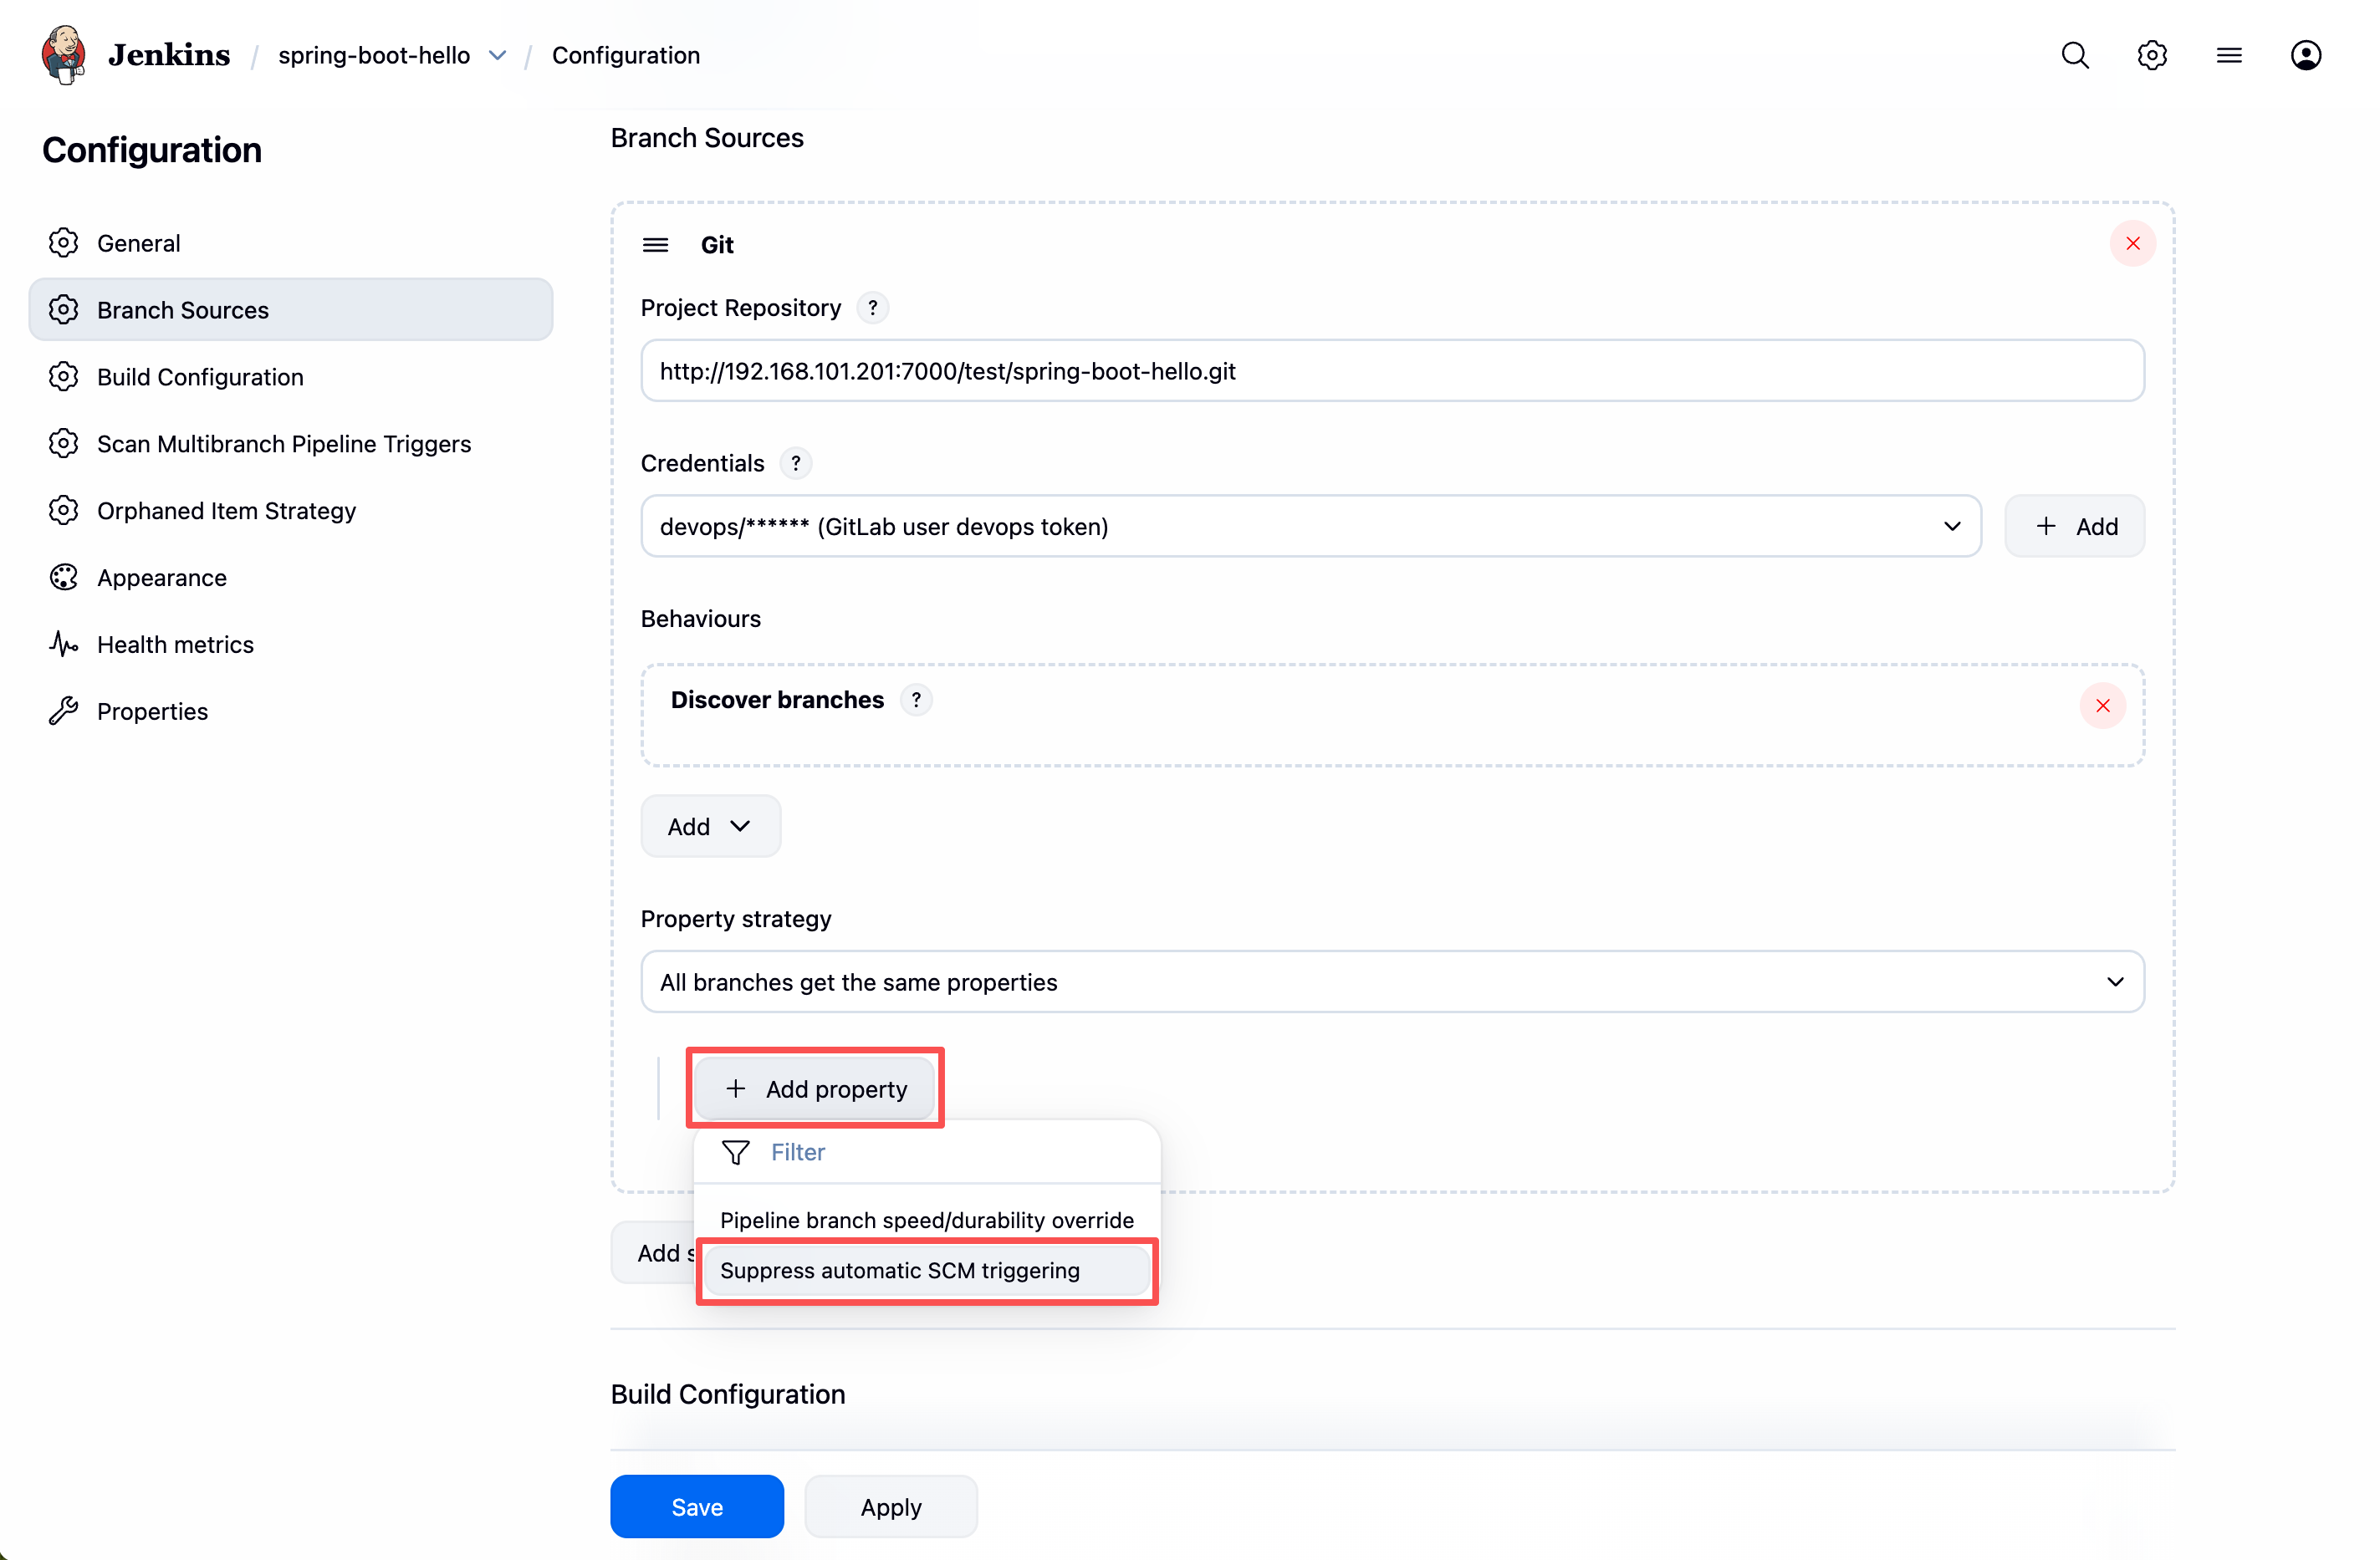
Task: Click the hamburger menu icon in header
Action: [2229, 55]
